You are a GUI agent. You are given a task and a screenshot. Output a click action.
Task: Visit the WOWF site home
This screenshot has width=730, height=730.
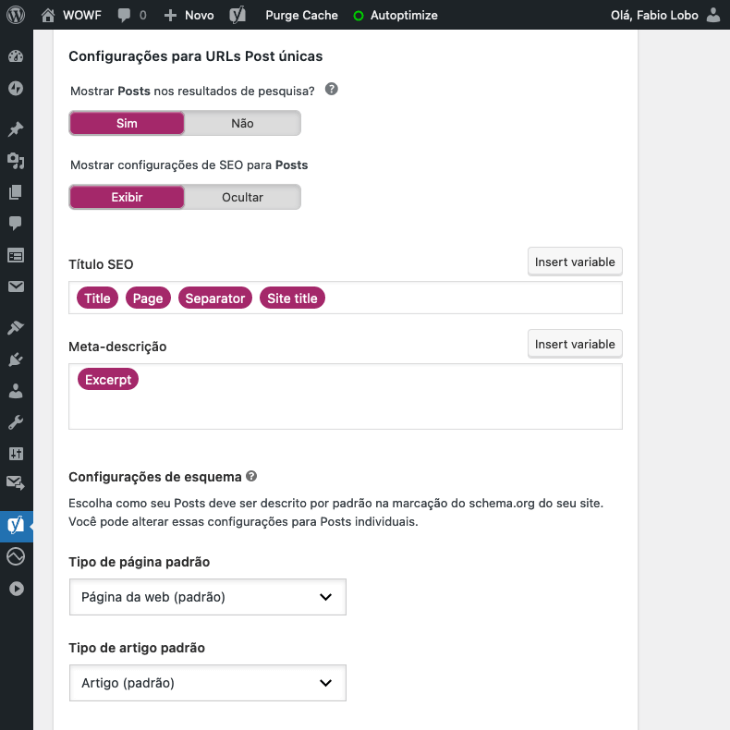point(48,15)
